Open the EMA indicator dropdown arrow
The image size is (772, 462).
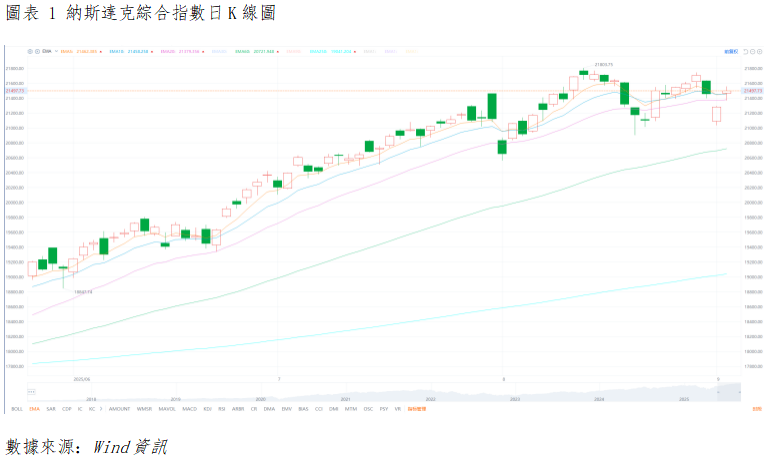pos(56,51)
